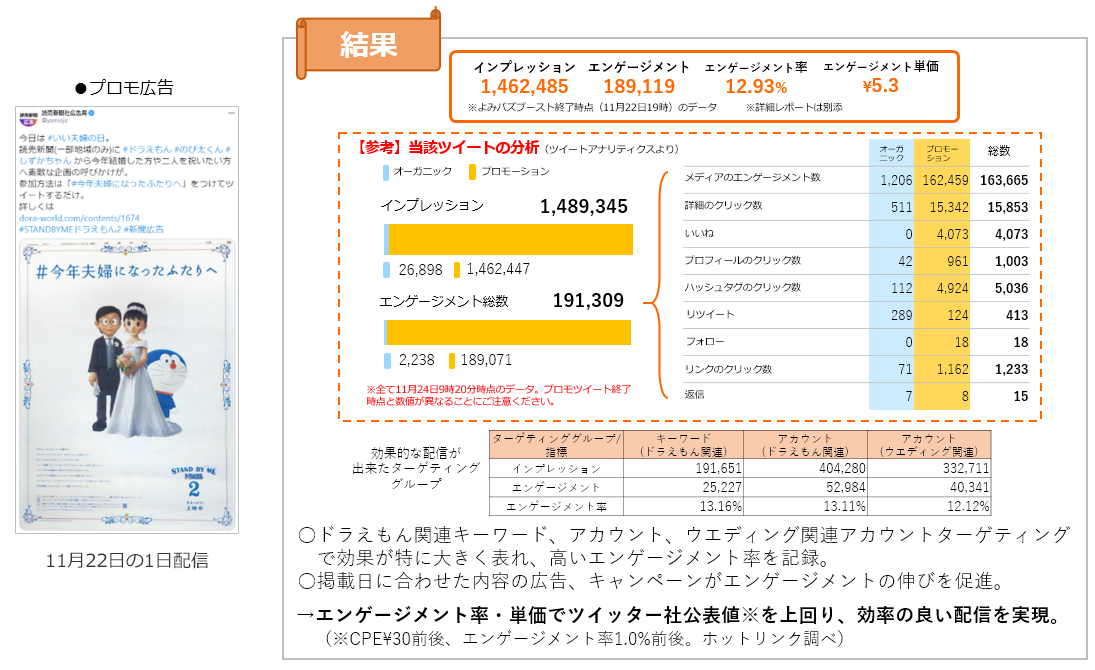This screenshot has height=670, width=1095.
Task: Select the エンゲージメント value 189,119
Action: coord(639,87)
